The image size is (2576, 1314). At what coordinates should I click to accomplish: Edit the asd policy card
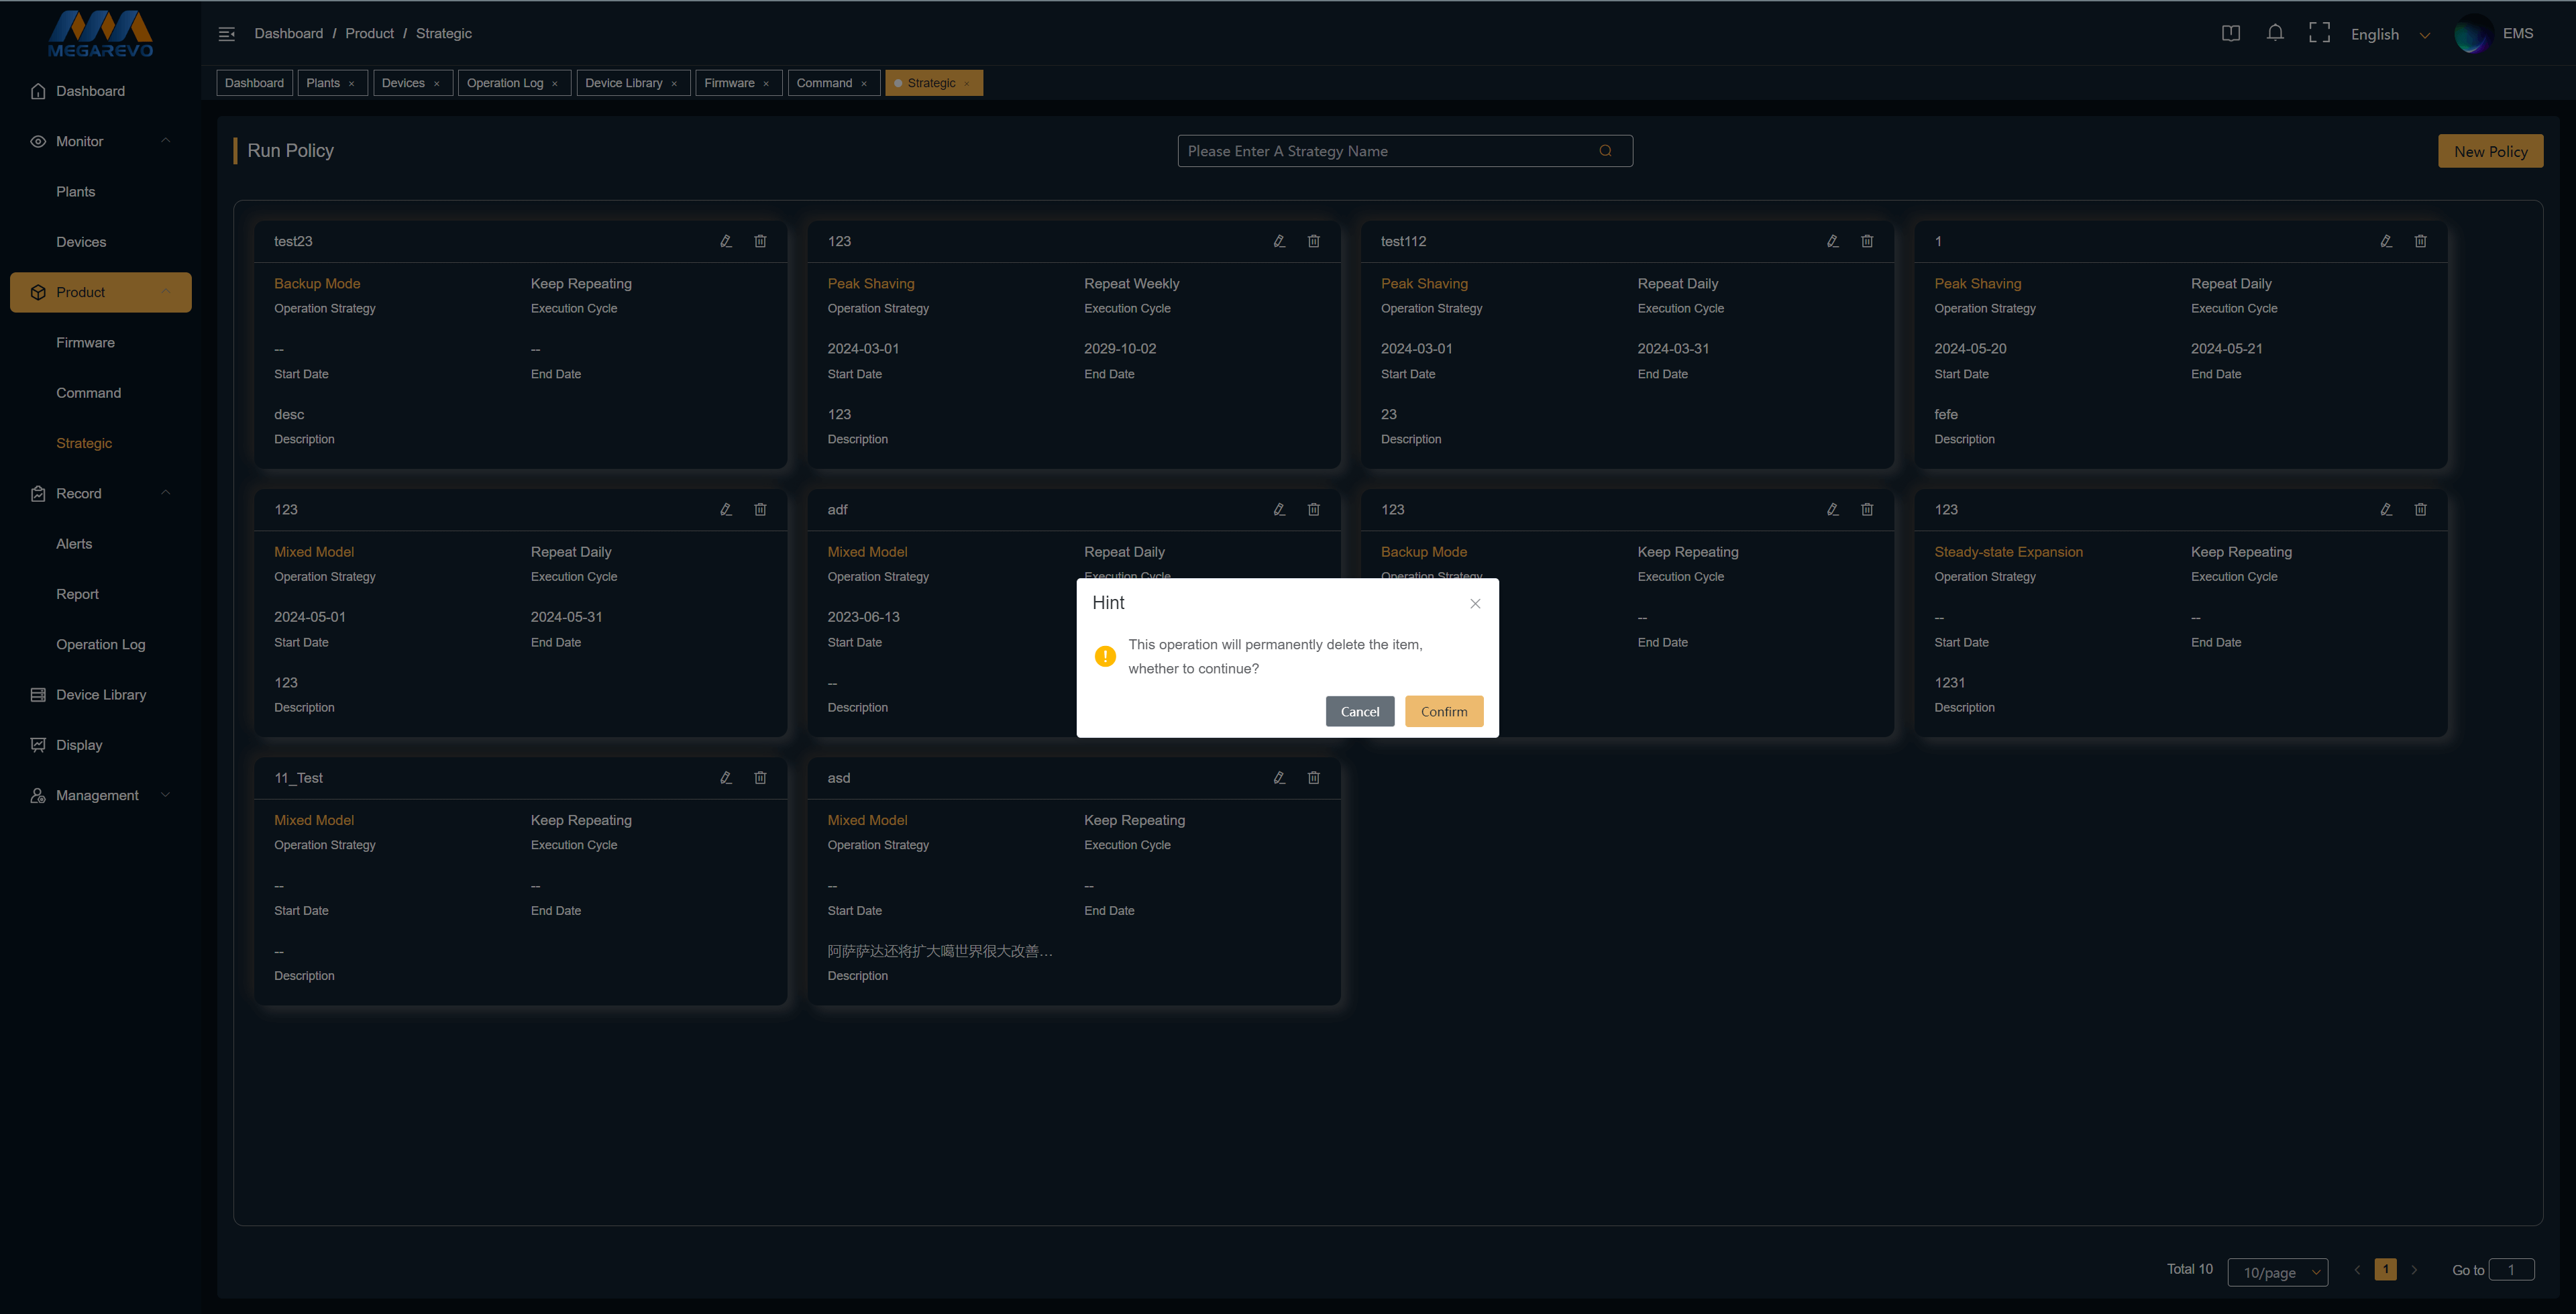(x=1279, y=777)
